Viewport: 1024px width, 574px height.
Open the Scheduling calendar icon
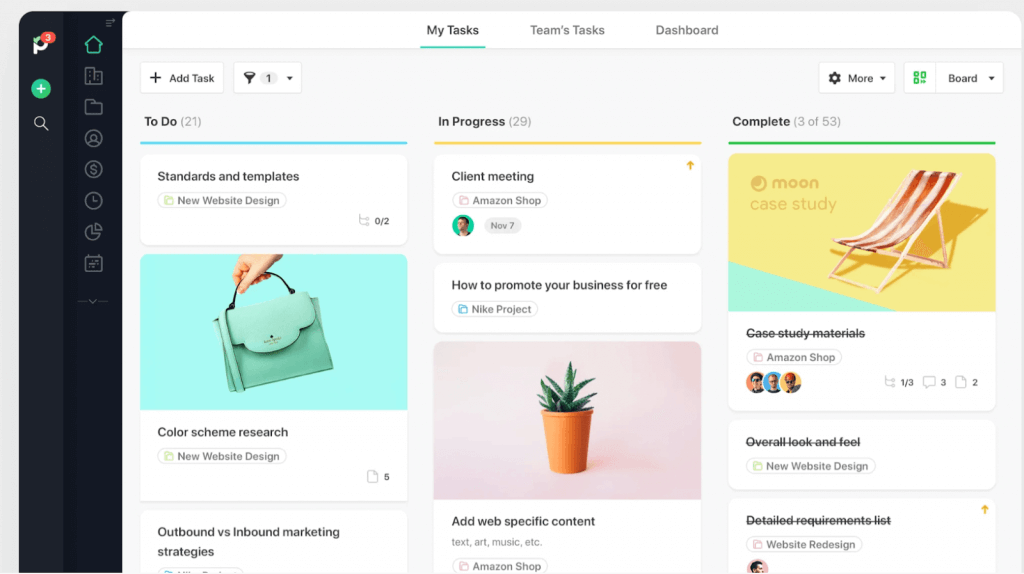tap(93, 263)
